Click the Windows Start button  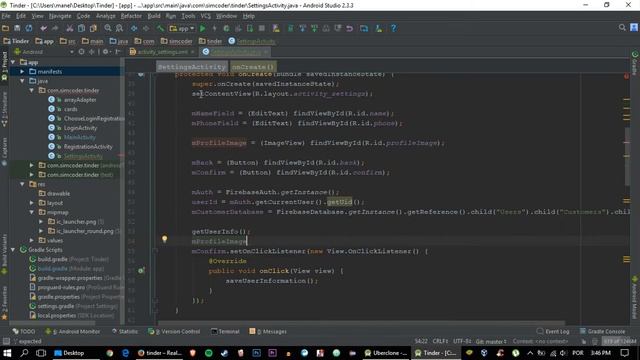(x=7, y=353)
